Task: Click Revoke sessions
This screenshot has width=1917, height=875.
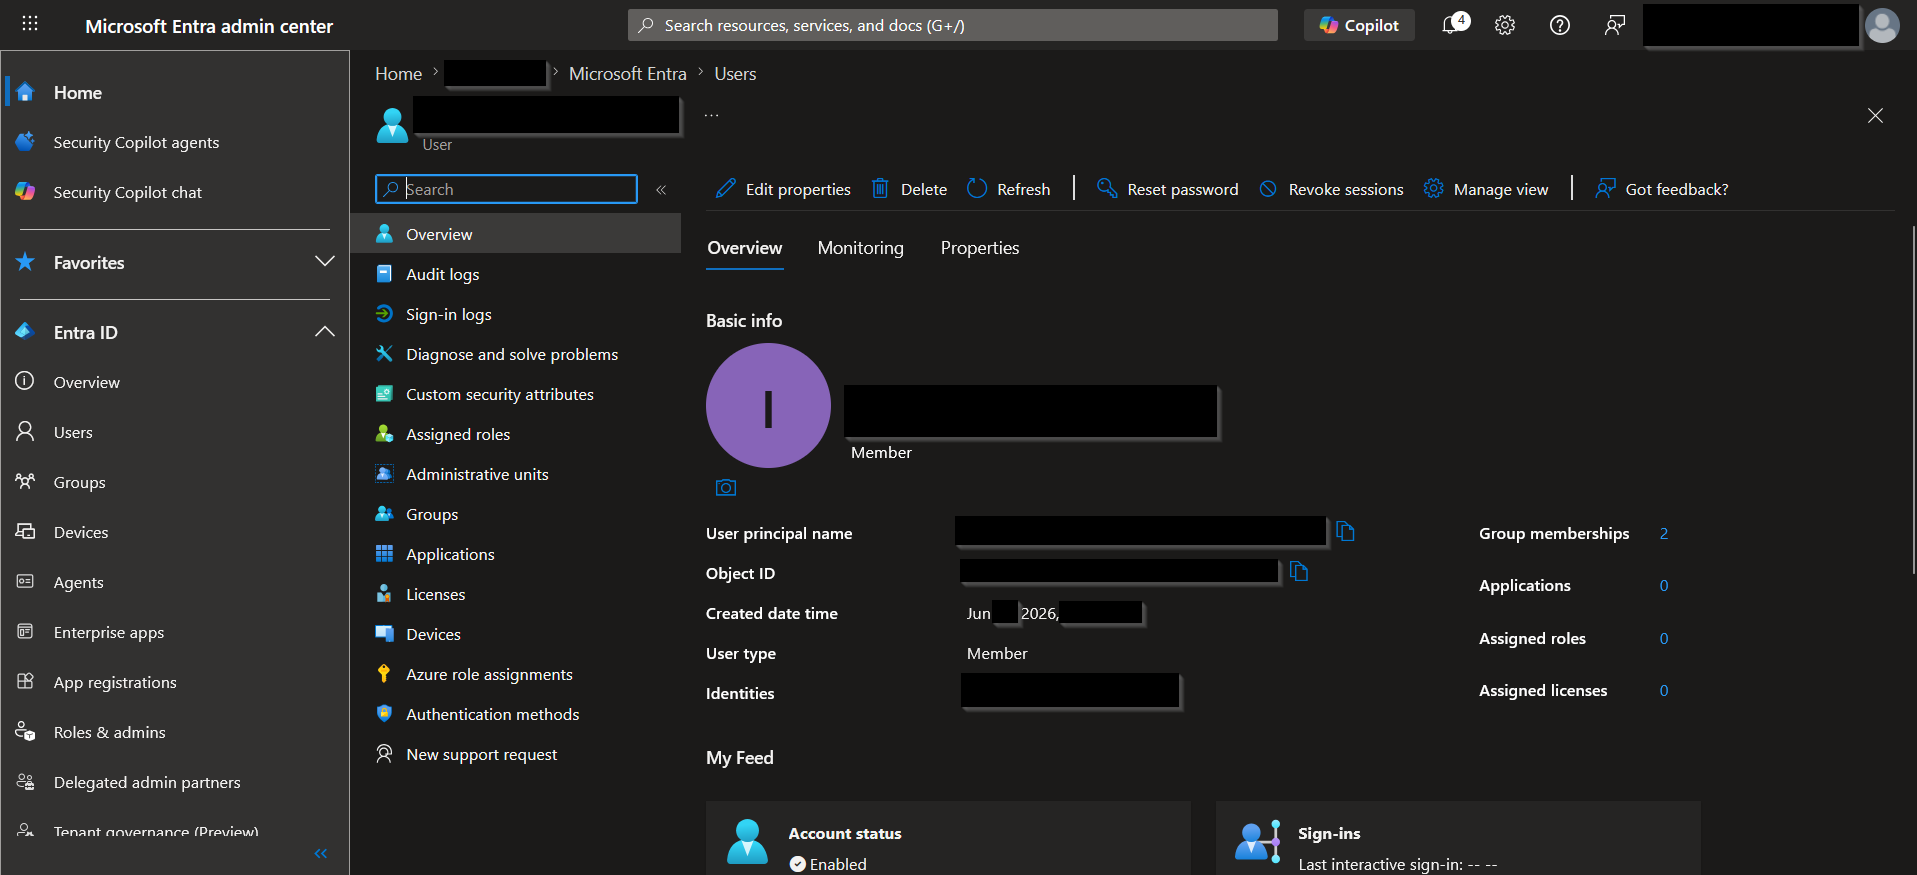Action: tap(1330, 189)
